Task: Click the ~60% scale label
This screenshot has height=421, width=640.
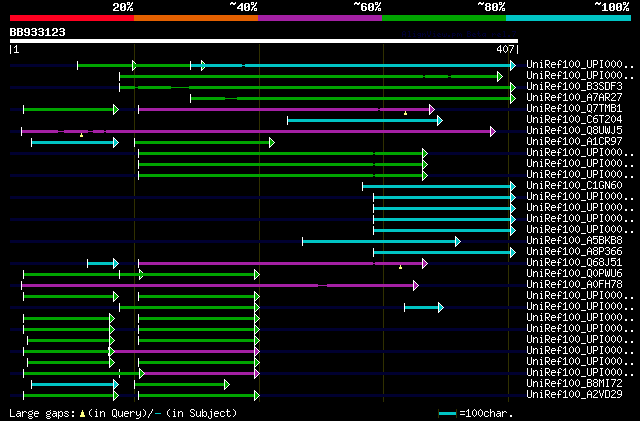Action: [x=367, y=7]
